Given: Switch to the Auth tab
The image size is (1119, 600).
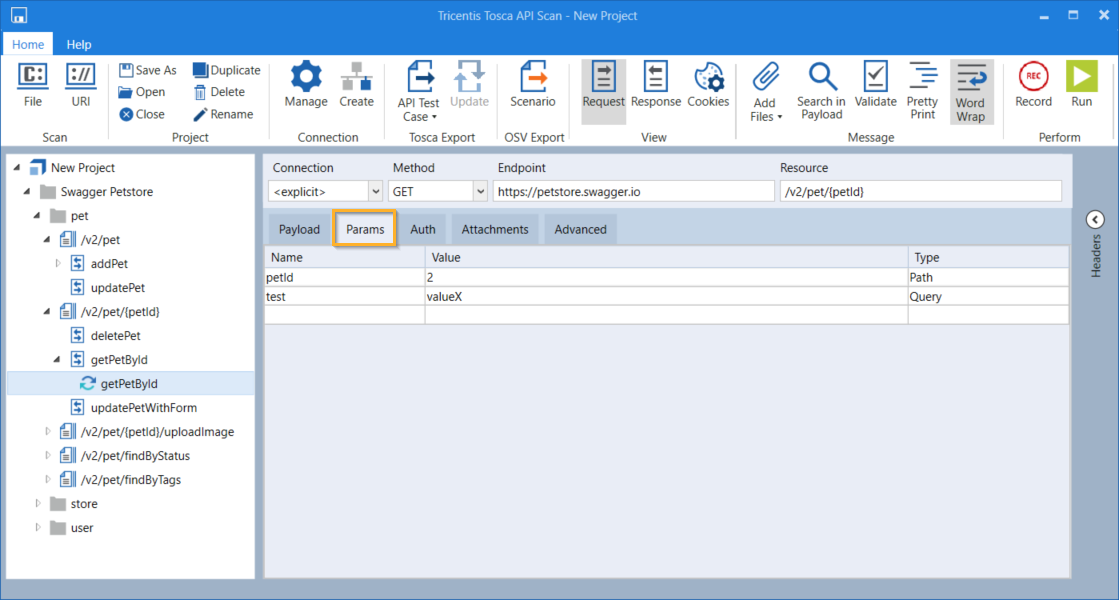Looking at the screenshot, I should 423,229.
